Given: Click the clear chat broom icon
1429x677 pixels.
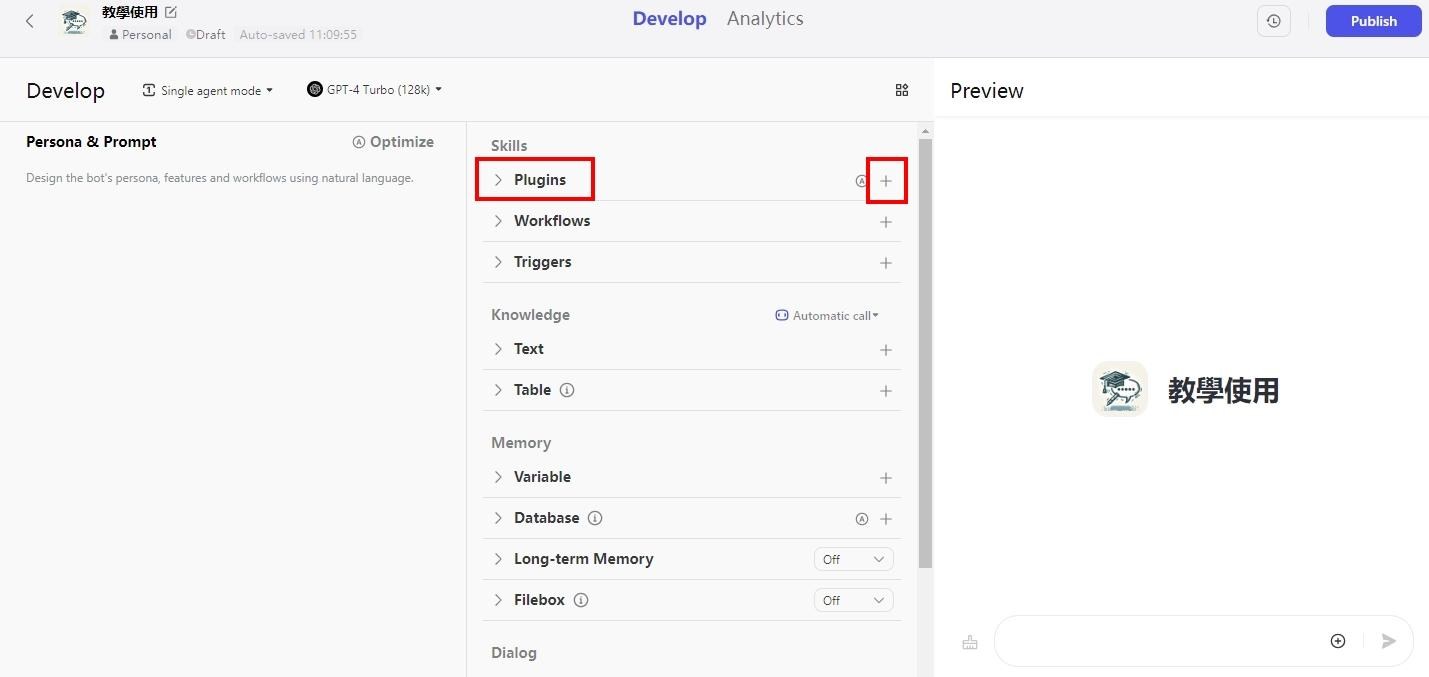Looking at the screenshot, I should pos(969,642).
